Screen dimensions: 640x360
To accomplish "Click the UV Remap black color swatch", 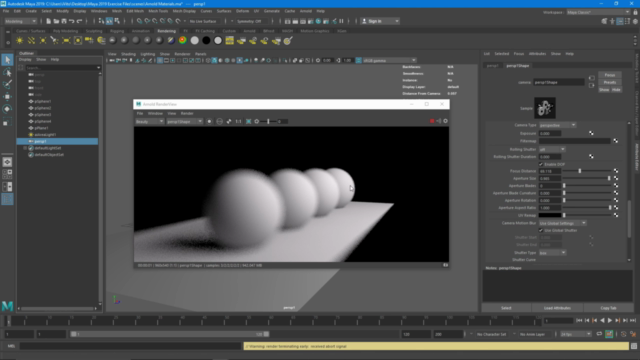I will [x=550, y=215].
